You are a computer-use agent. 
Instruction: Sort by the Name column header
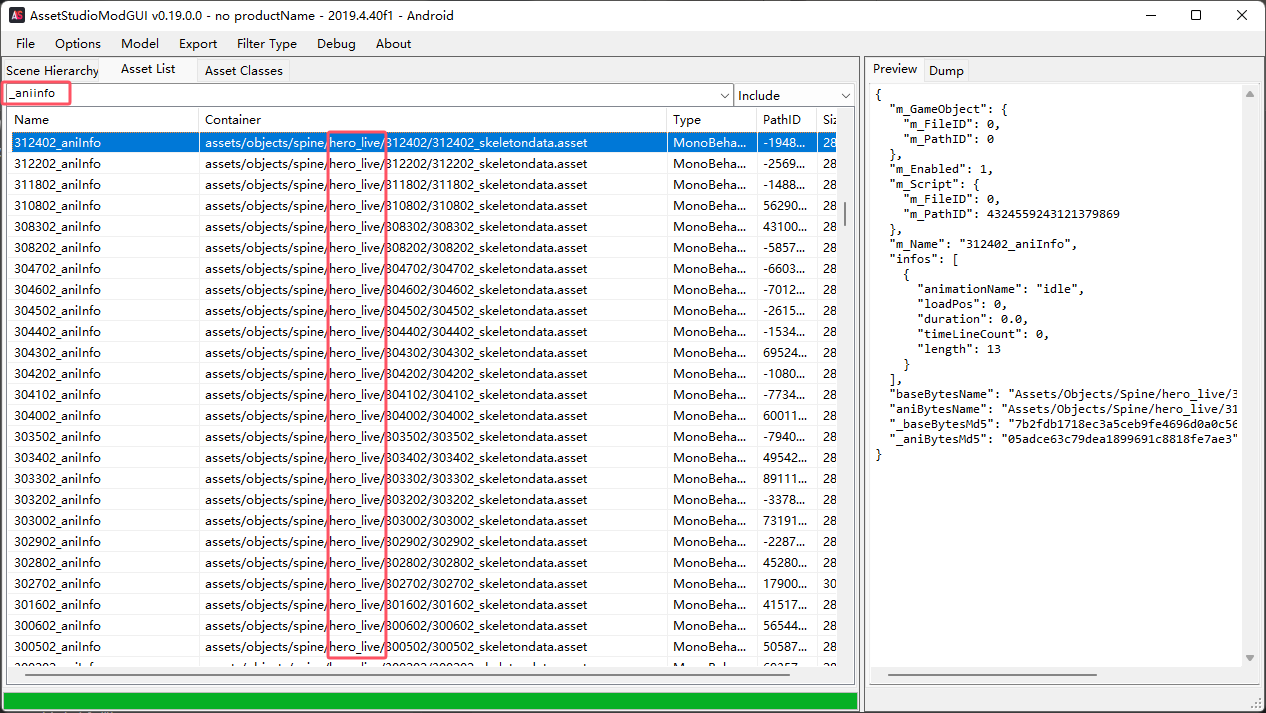[x=104, y=120]
